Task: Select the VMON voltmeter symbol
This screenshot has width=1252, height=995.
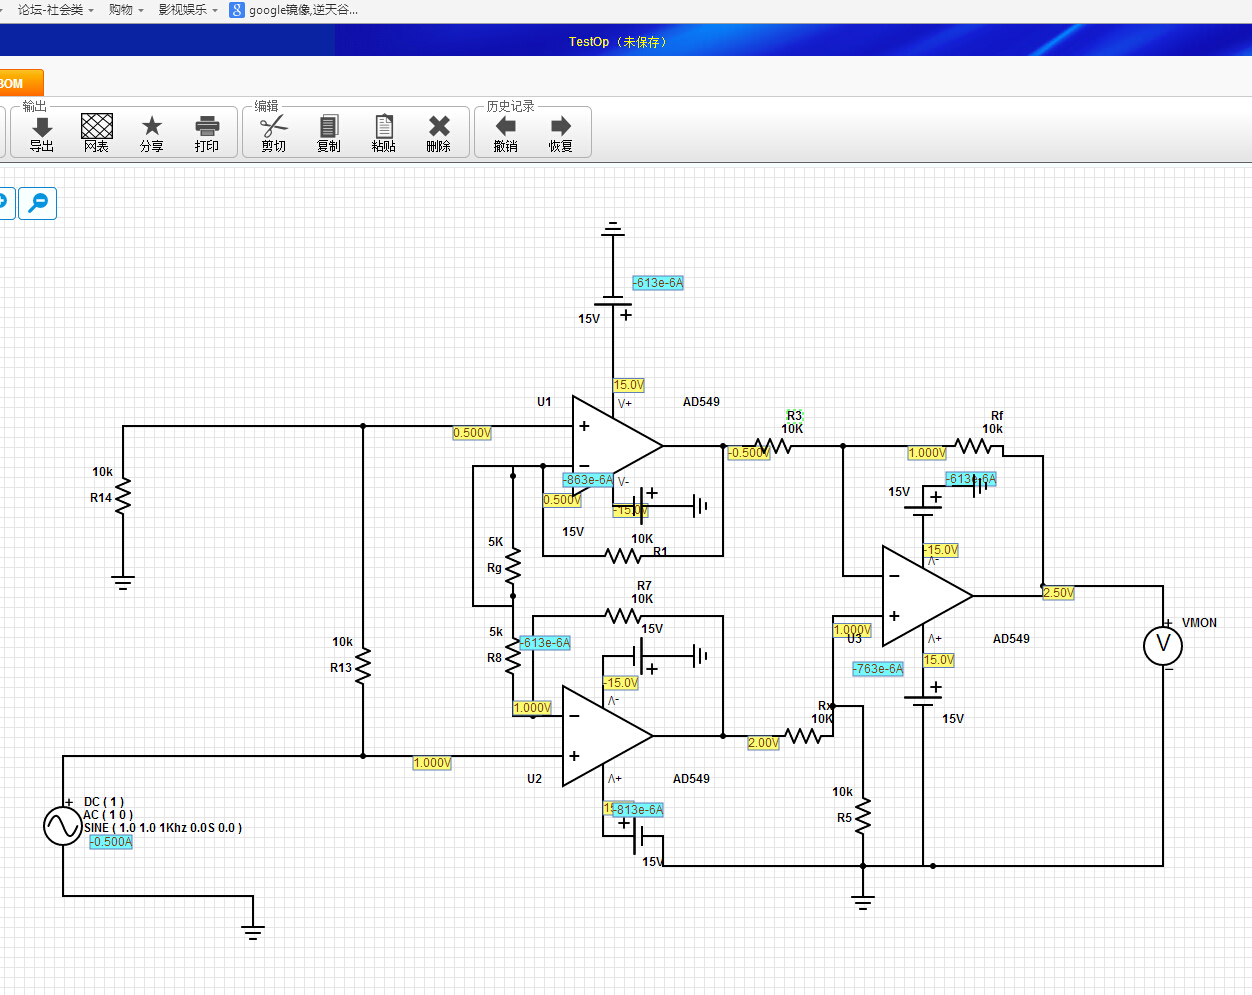Action: pyautogui.click(x=1163, y=645)
